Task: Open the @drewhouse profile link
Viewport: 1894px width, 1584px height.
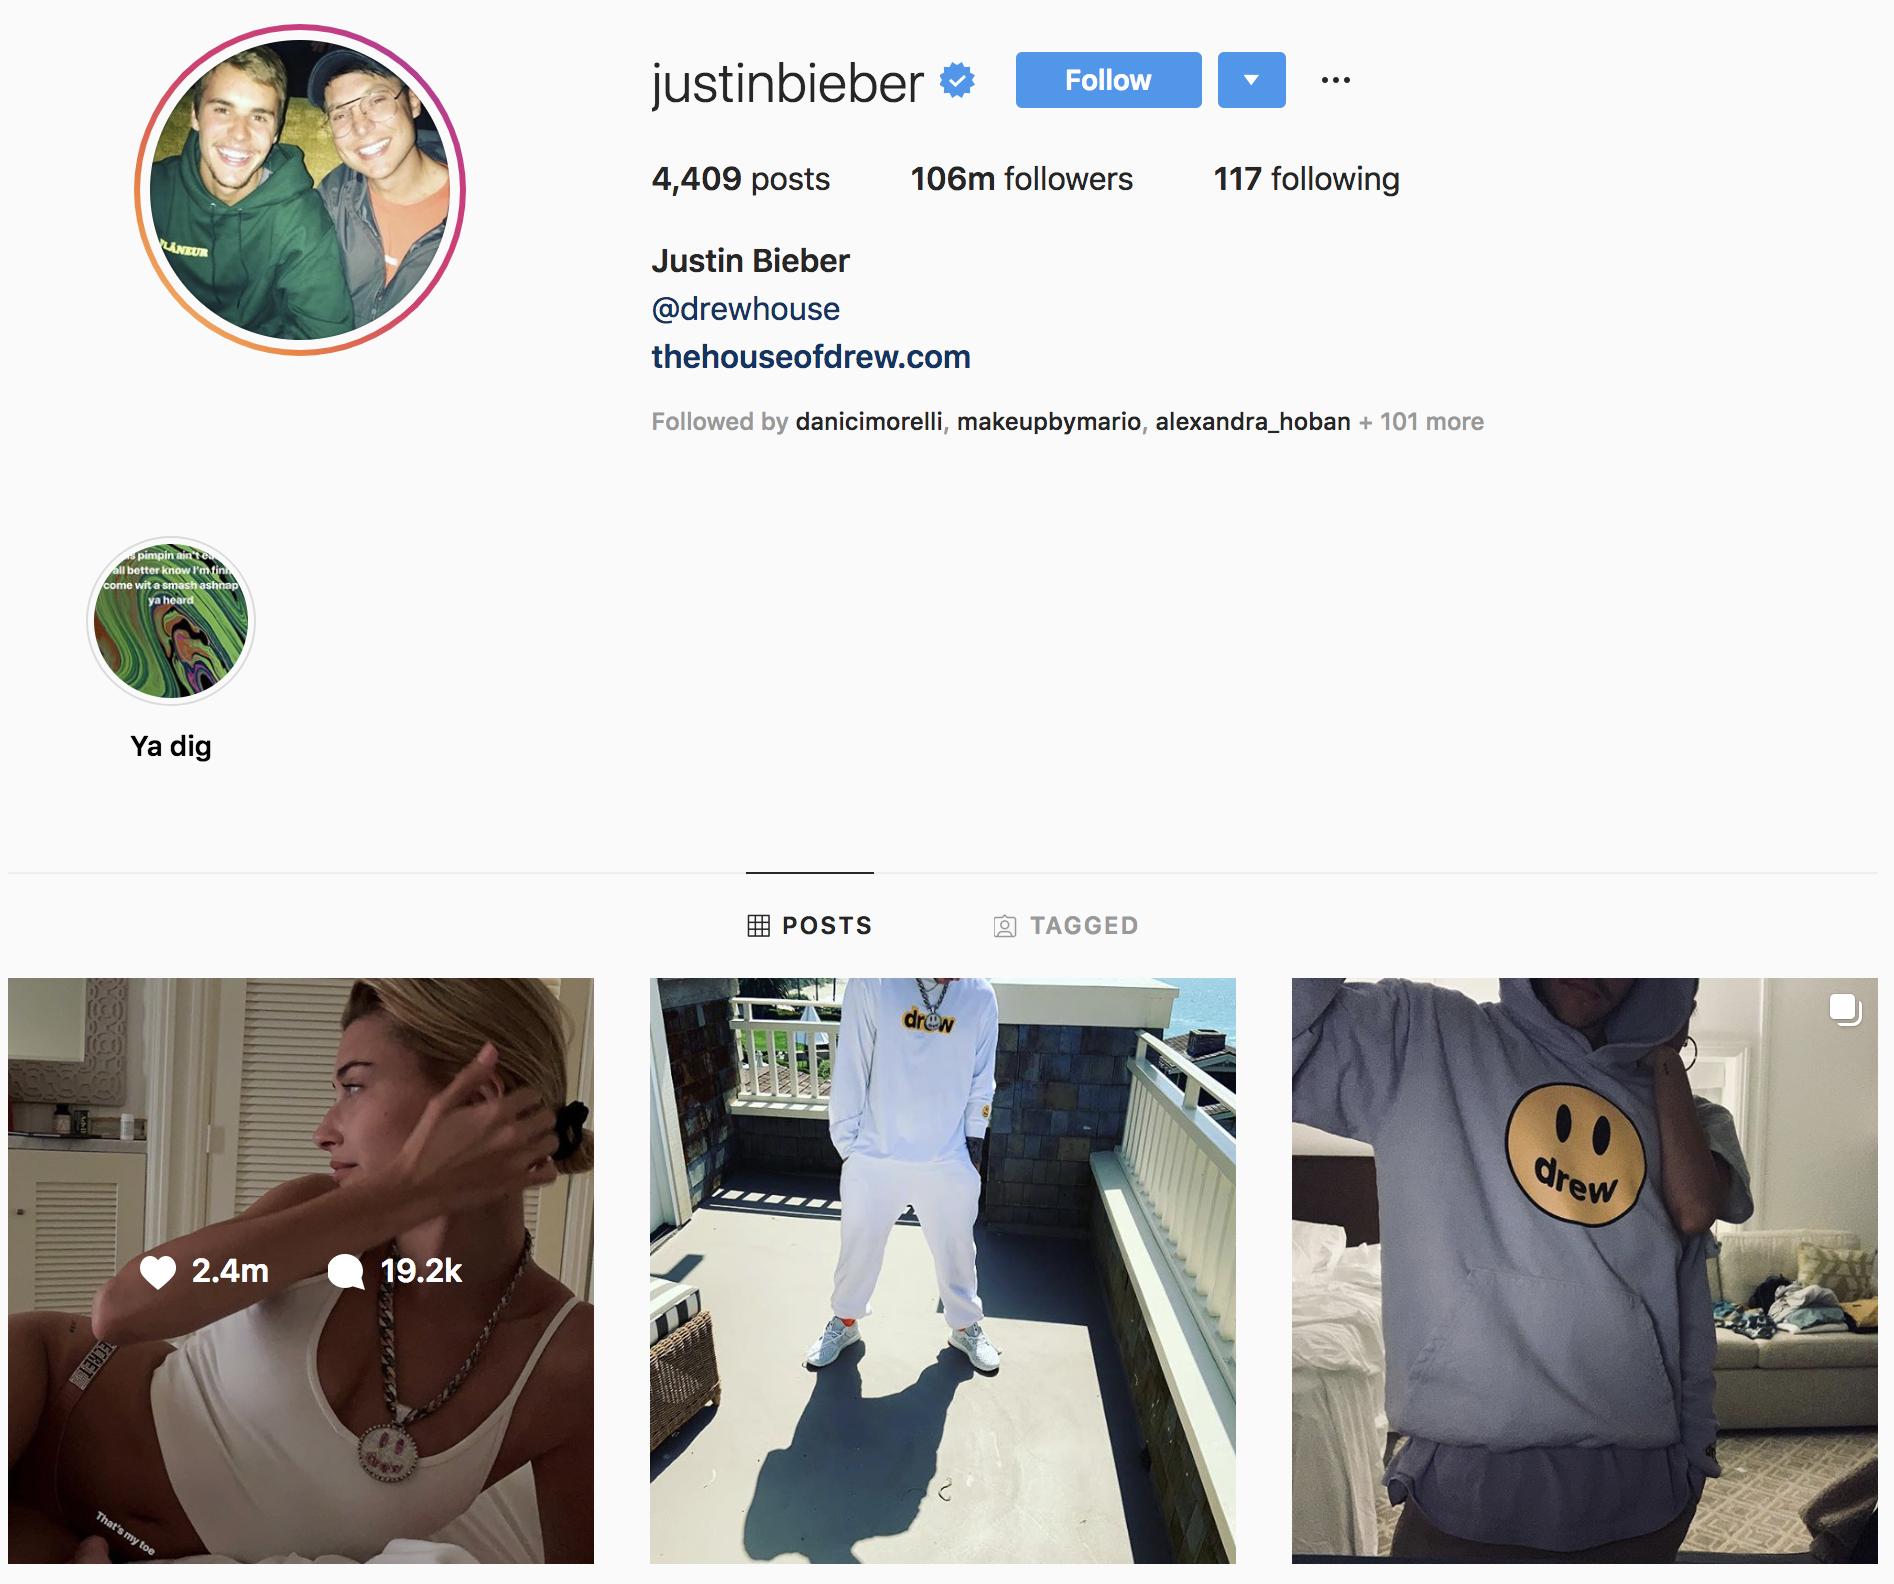Action: 745,309
